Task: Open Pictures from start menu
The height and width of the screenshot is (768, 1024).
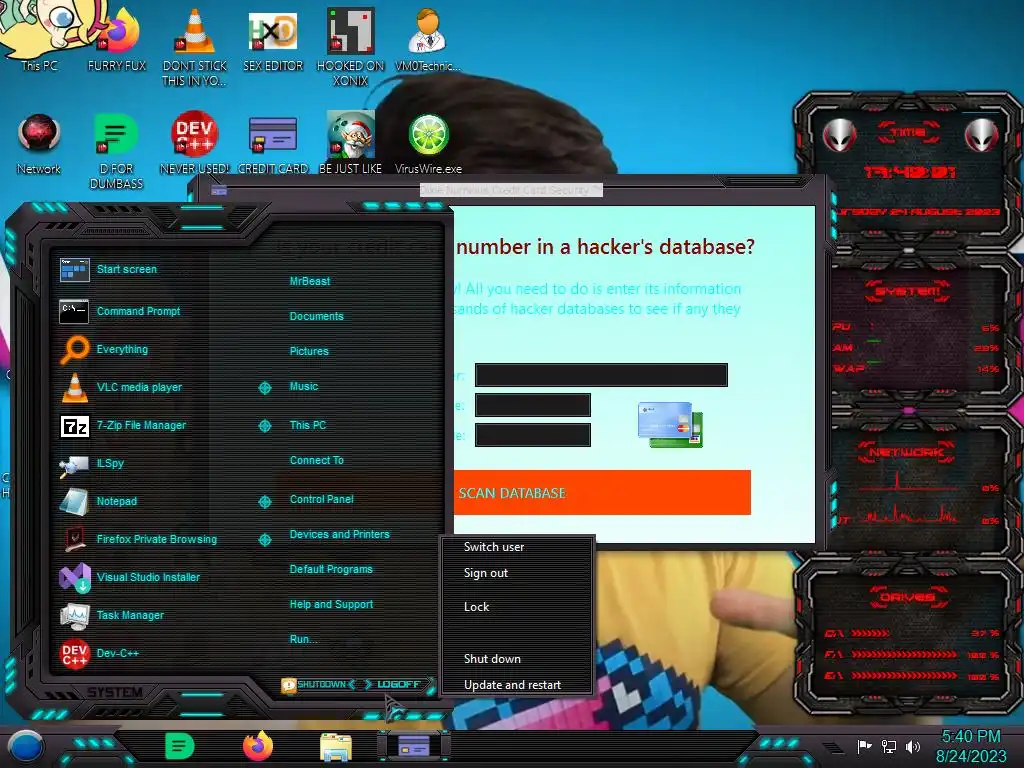Action: [x=309, y=351]
